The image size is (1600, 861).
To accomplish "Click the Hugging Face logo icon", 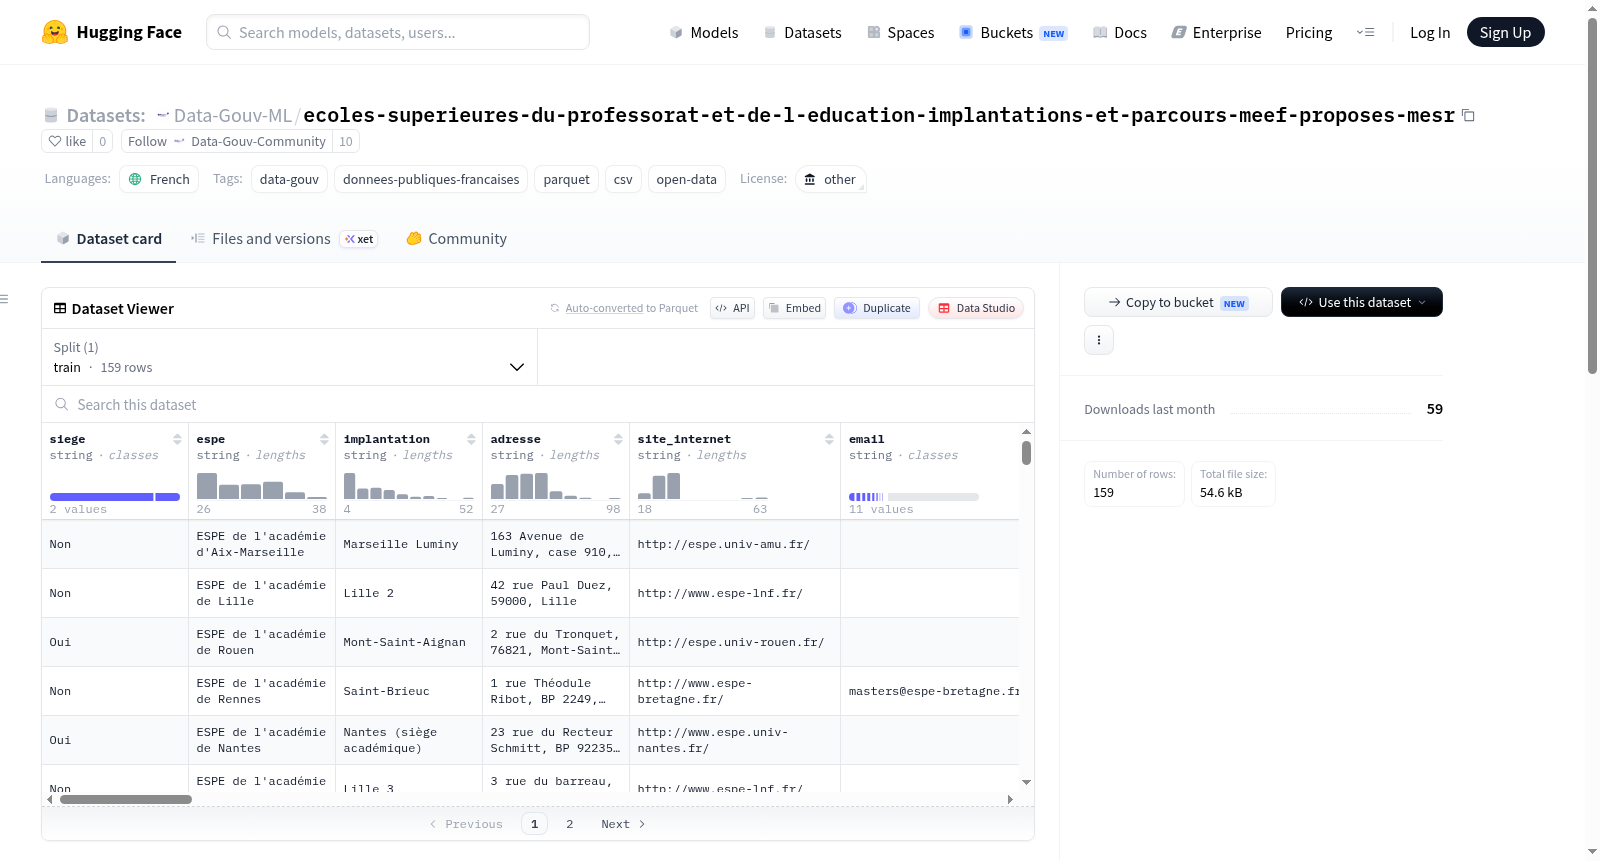I will 55,32.
